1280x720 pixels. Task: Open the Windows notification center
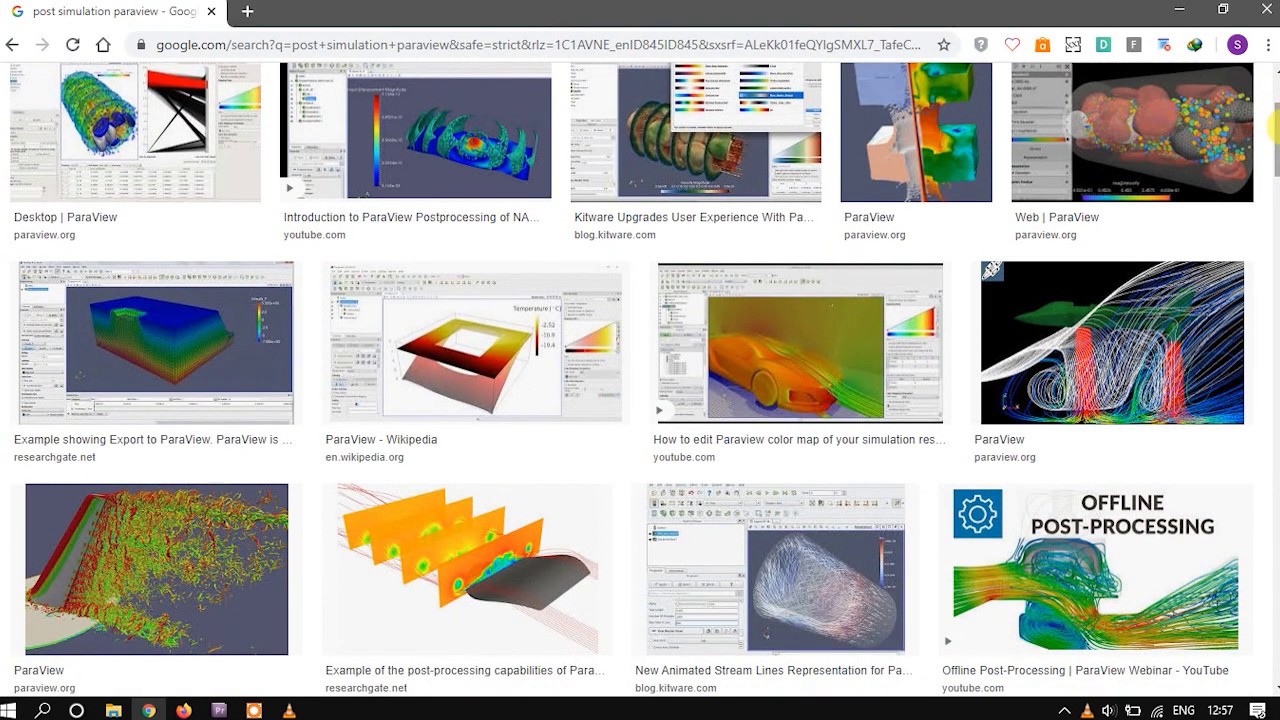pyautogui.click(x=1258, y=711)
